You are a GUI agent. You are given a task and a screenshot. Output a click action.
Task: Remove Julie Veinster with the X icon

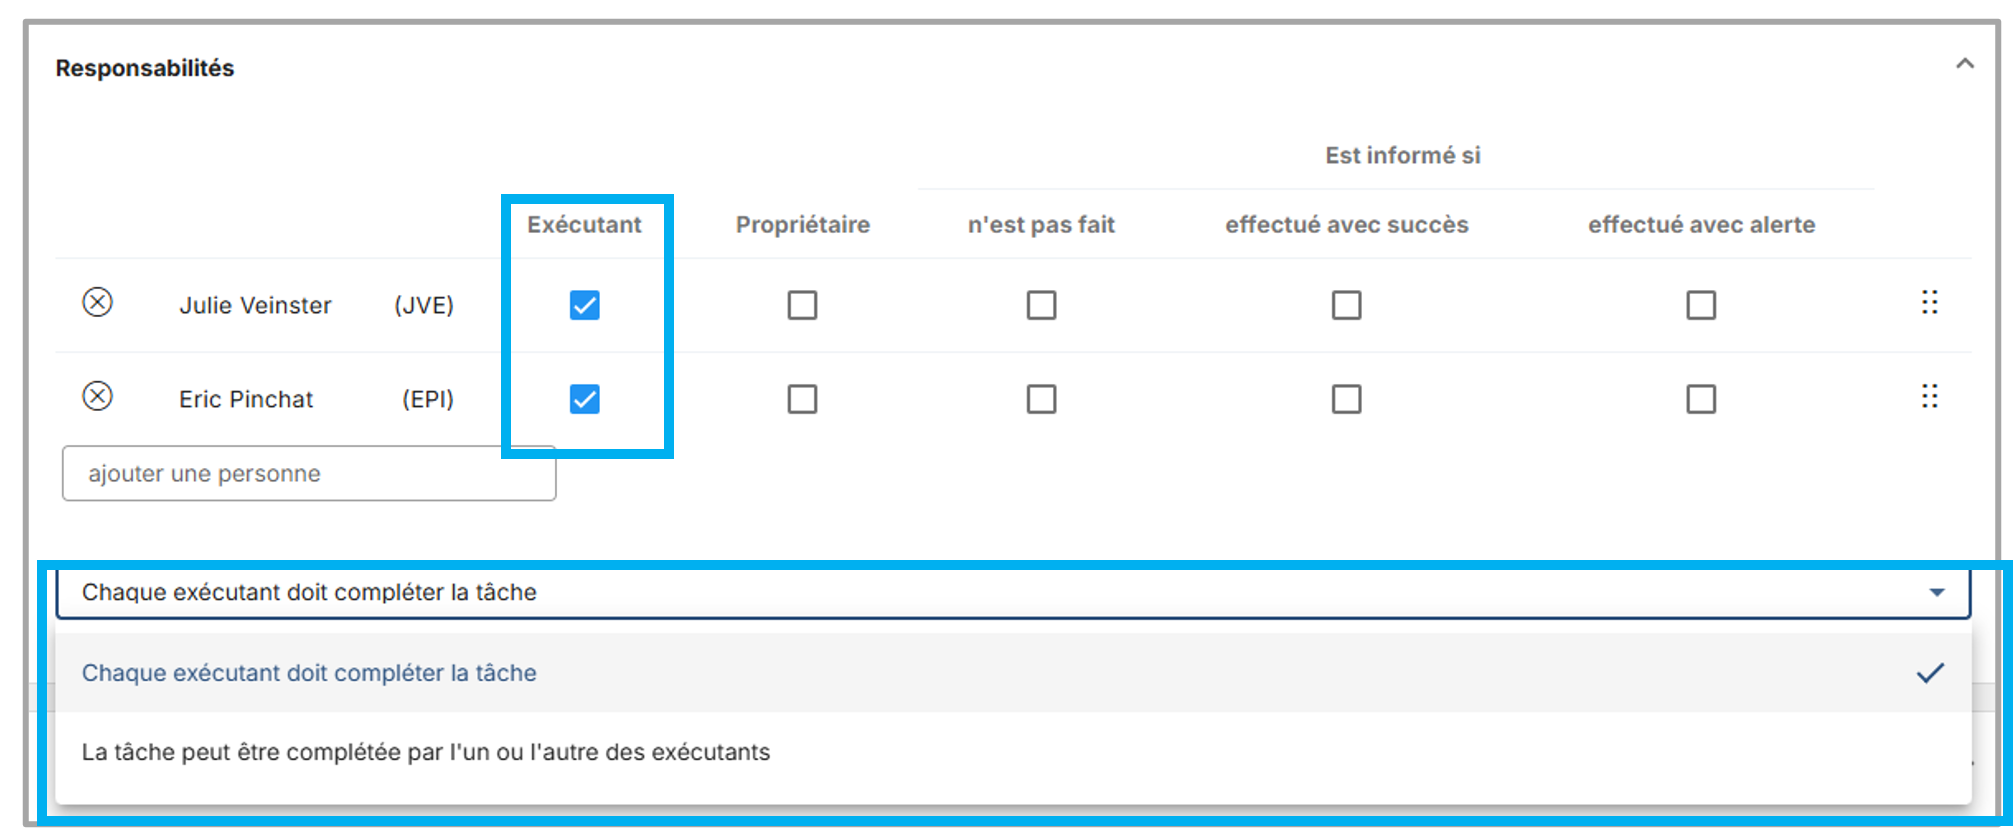(x=97, y=302)
